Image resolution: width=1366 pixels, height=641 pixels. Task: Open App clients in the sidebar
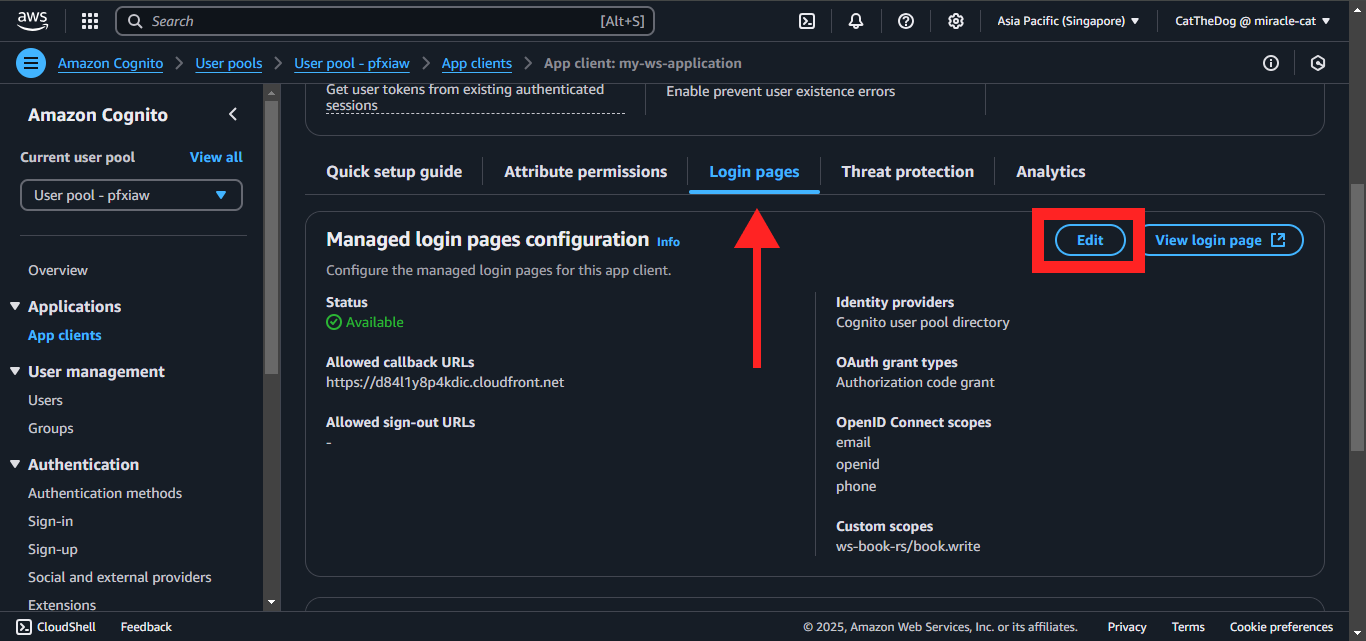tap(64, 335)
